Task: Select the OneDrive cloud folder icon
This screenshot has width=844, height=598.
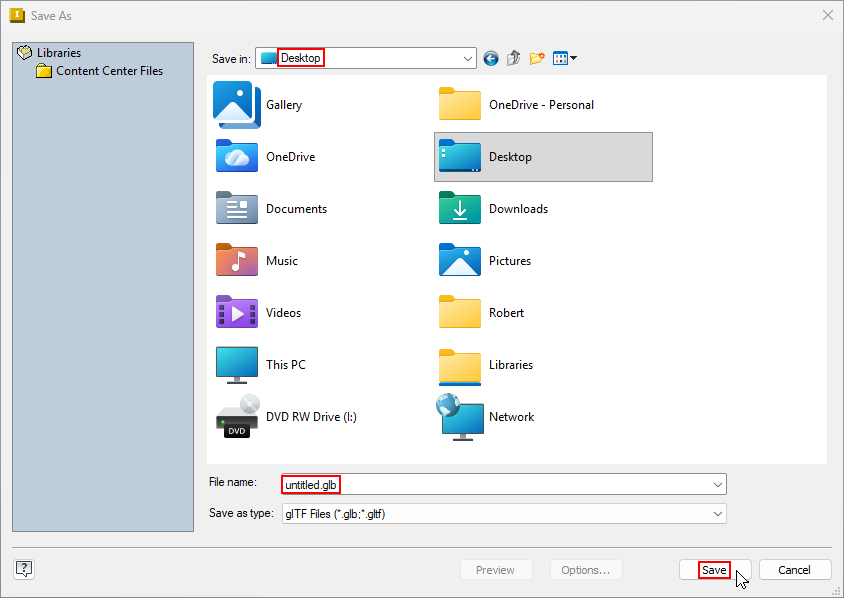Action: pos(238,157)
